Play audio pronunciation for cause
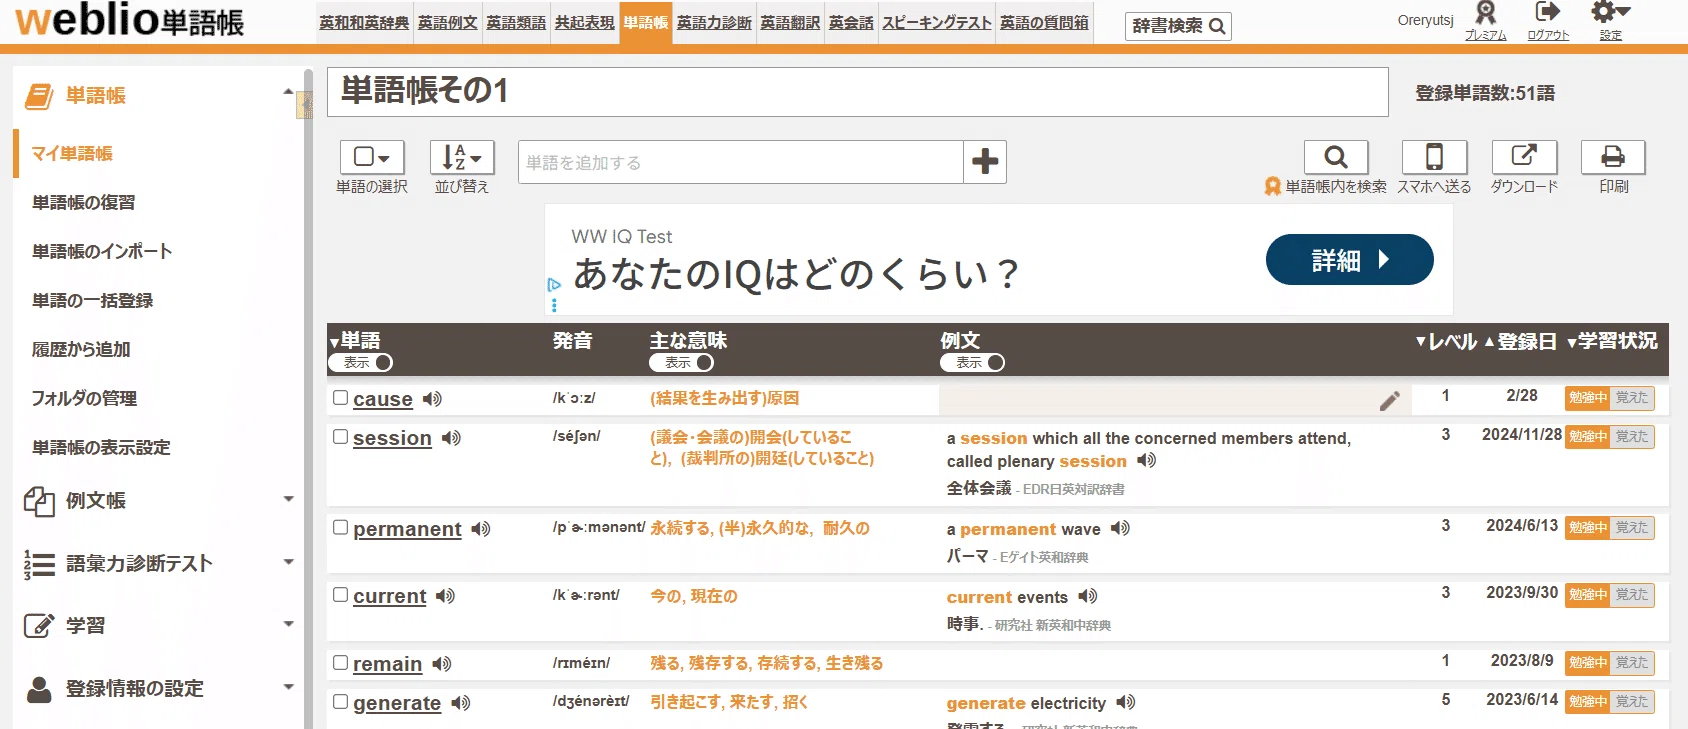The image size is (1688, 729). coord(432,399)
